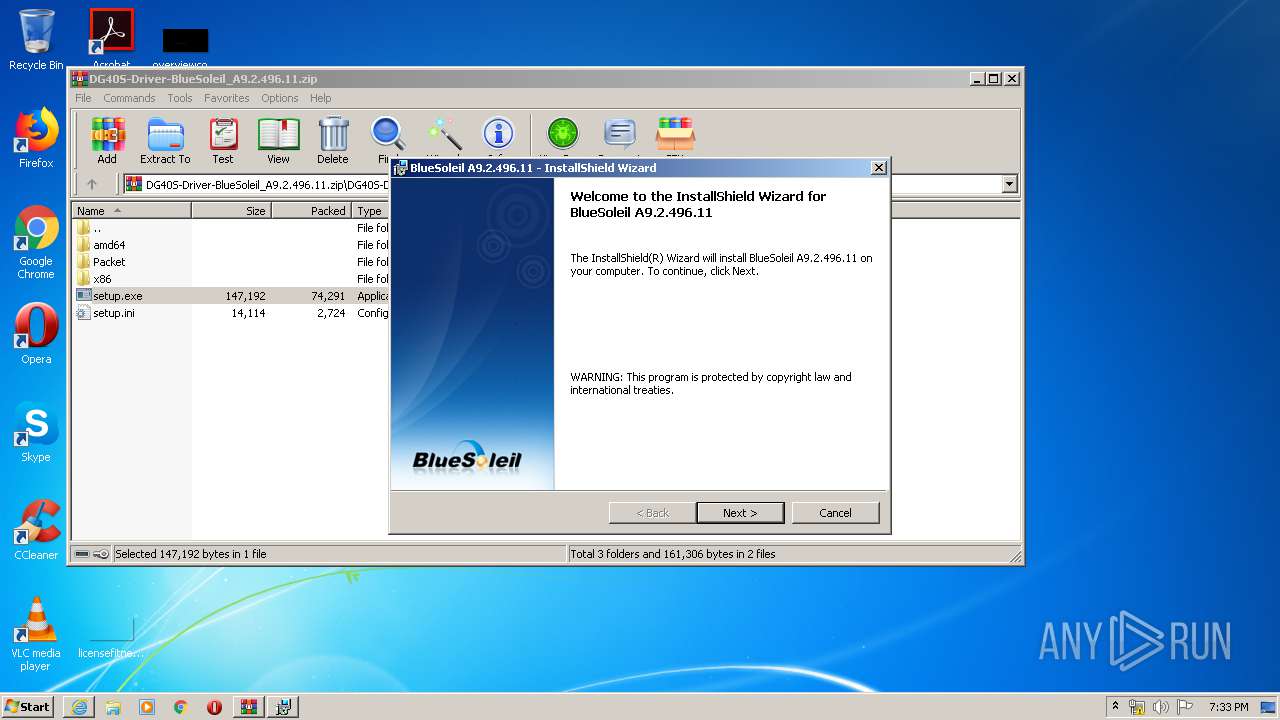The width and height of the screenshot is (1280, 720).
Task: Open the licensefitne desktop file
Action: (x=111, y=634)
